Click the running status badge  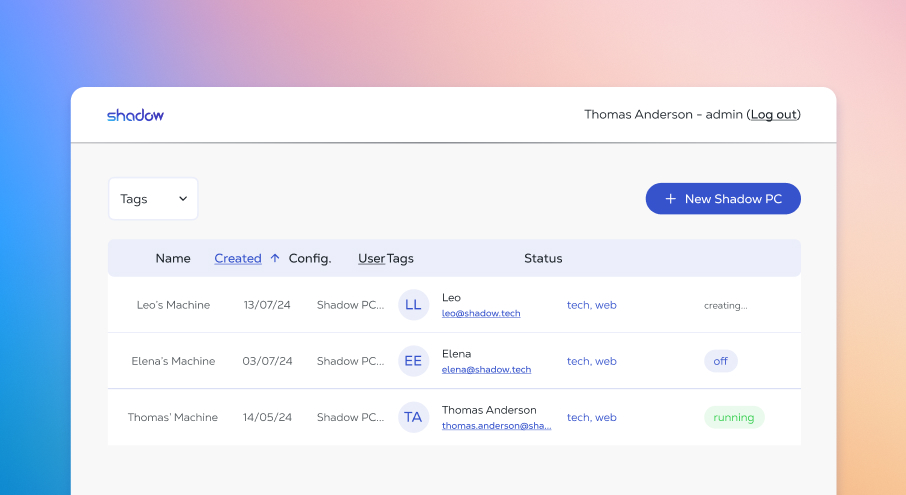click(x=733, y=417)
